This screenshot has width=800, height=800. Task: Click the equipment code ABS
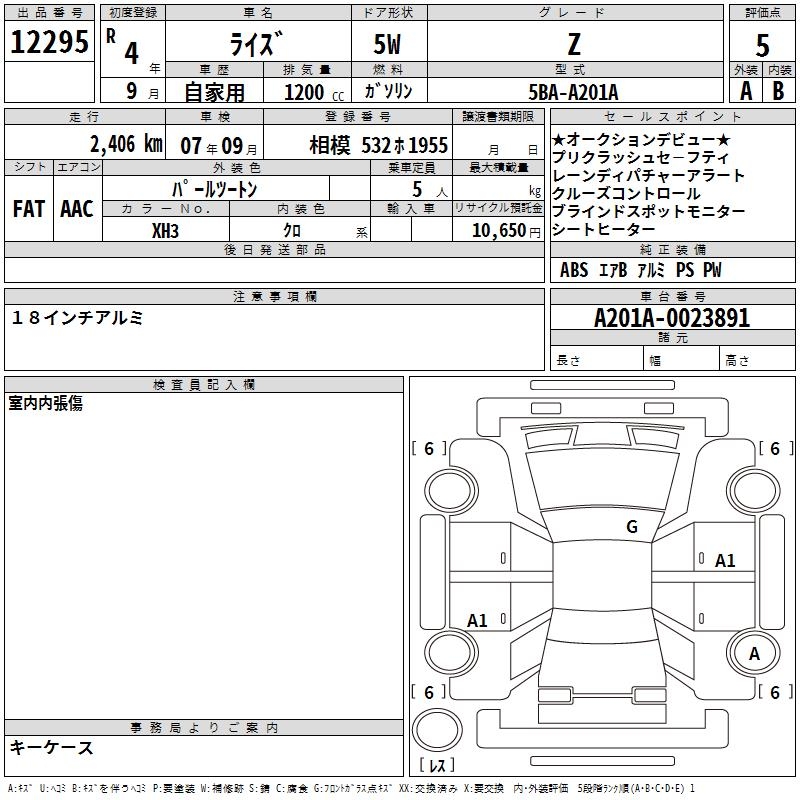tap(574, 270)
